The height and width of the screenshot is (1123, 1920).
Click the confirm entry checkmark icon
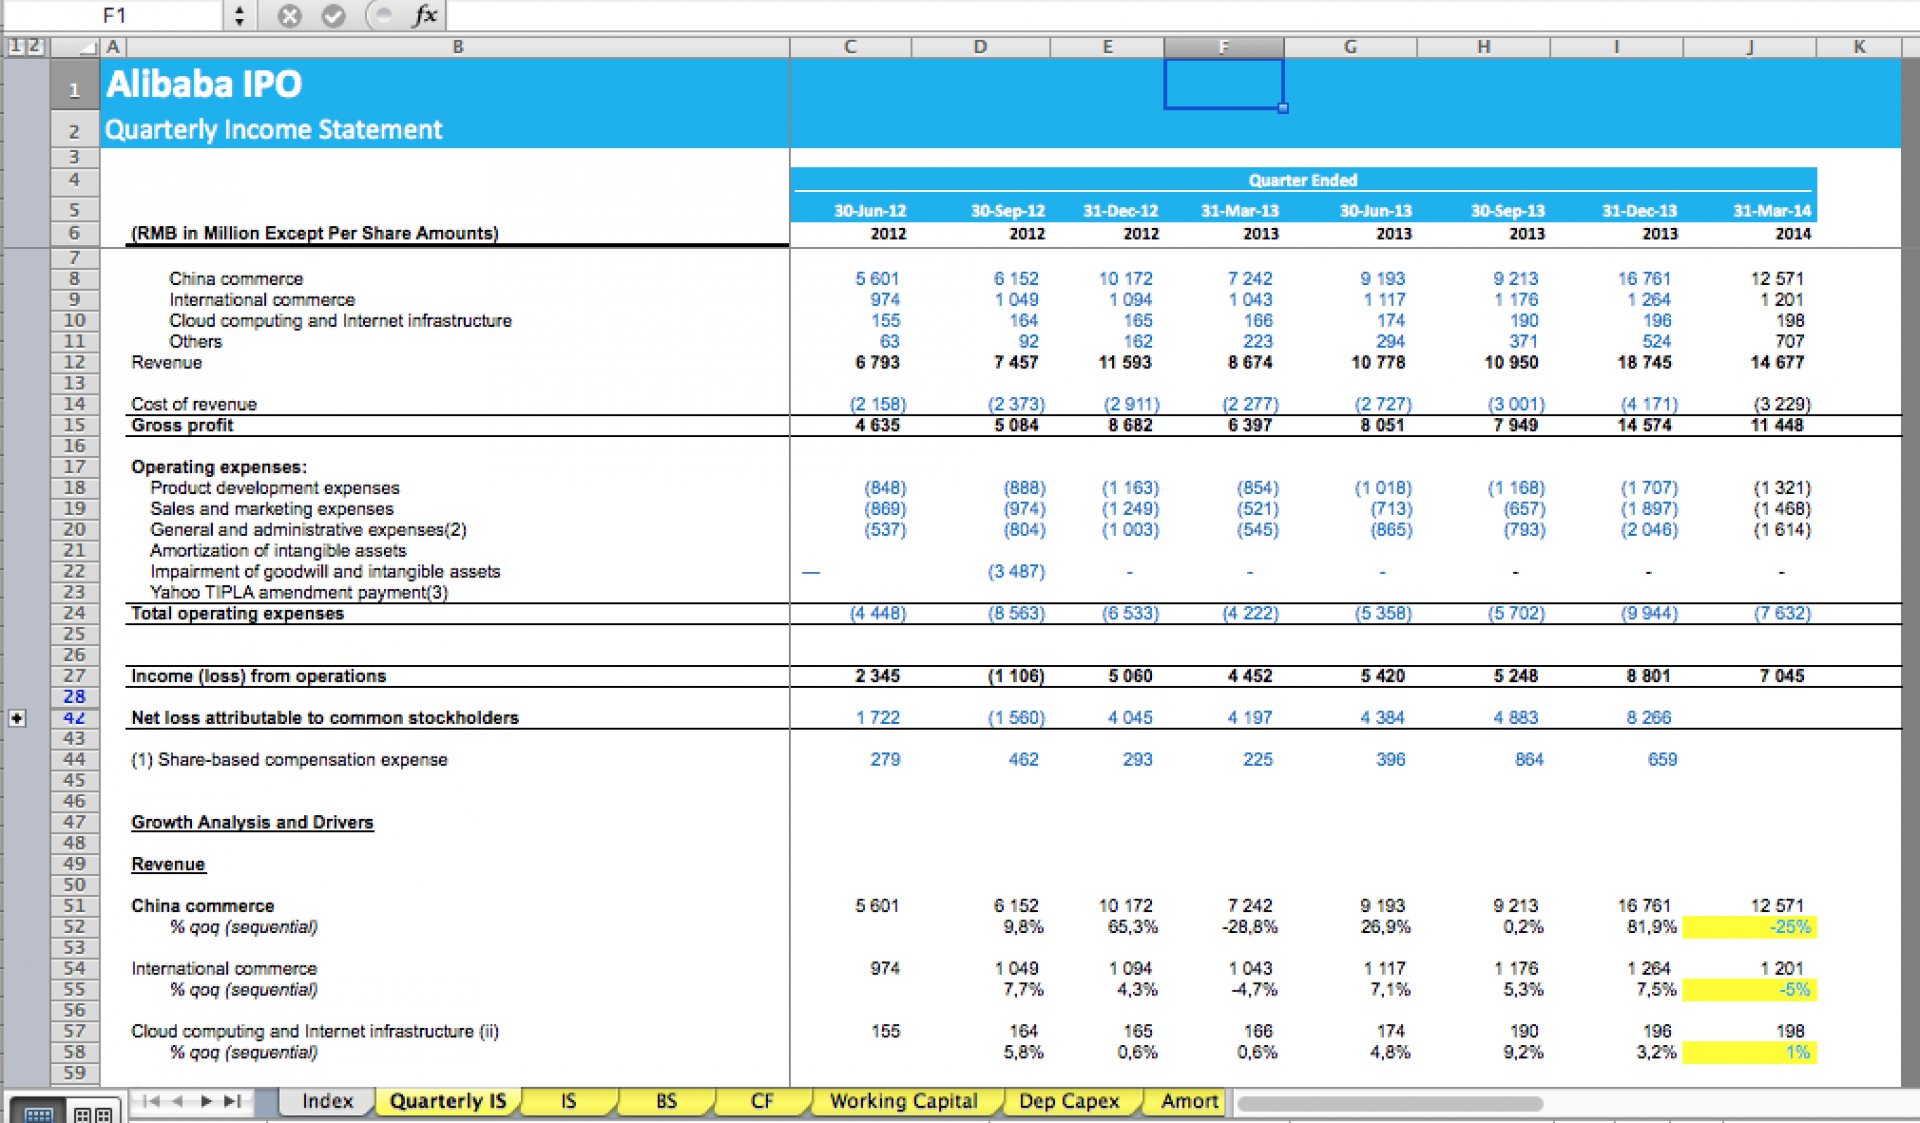coord(334,15)
